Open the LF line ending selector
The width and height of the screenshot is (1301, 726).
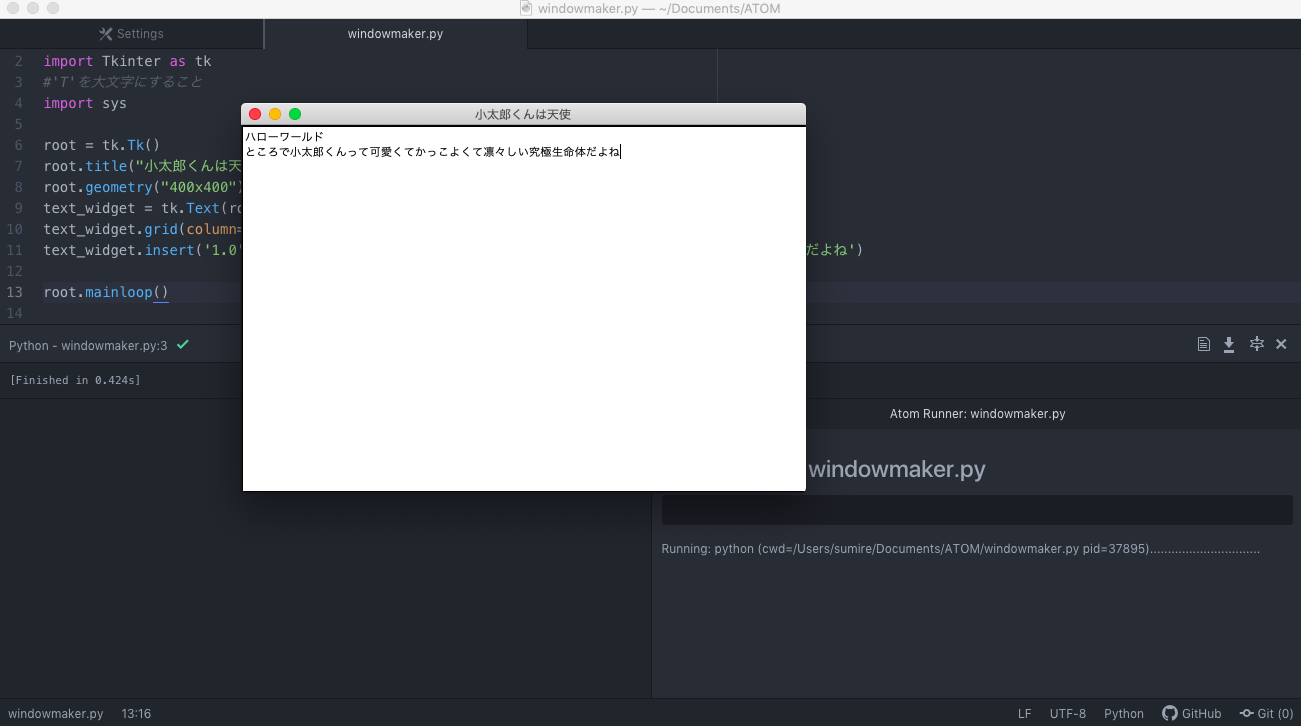pos(1024,713)
